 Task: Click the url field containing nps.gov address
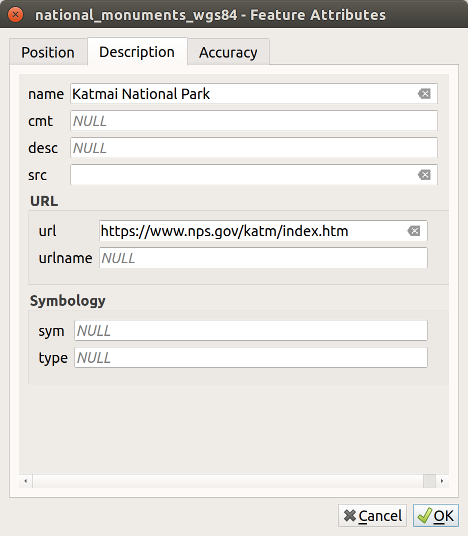click(x=263, y=231)
